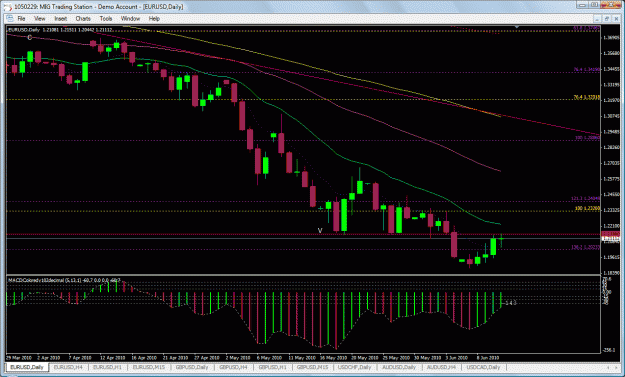Click the '2 May 2010' date on time axis

(238, 358)
